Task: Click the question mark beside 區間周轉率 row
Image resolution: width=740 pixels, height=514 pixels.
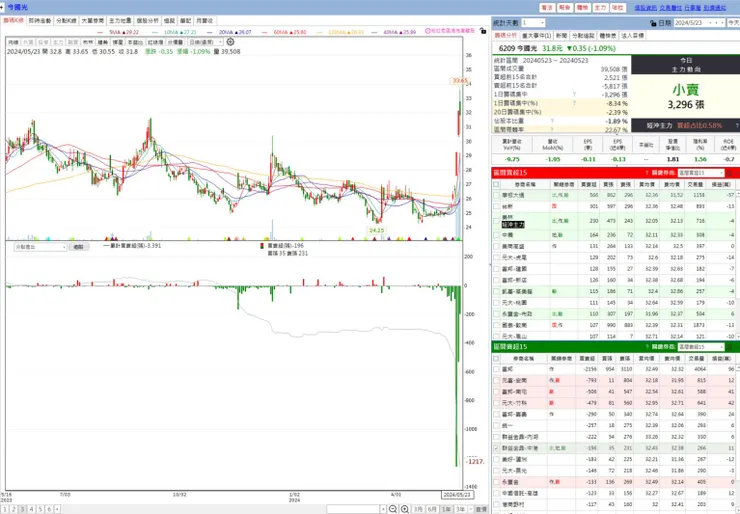Action: 552,129
